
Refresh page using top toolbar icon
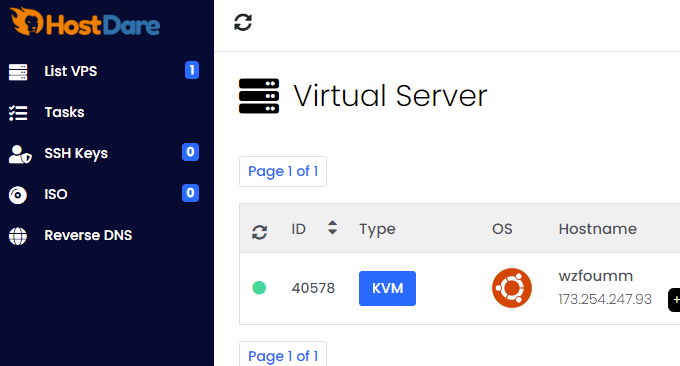[x=243, y=23]
